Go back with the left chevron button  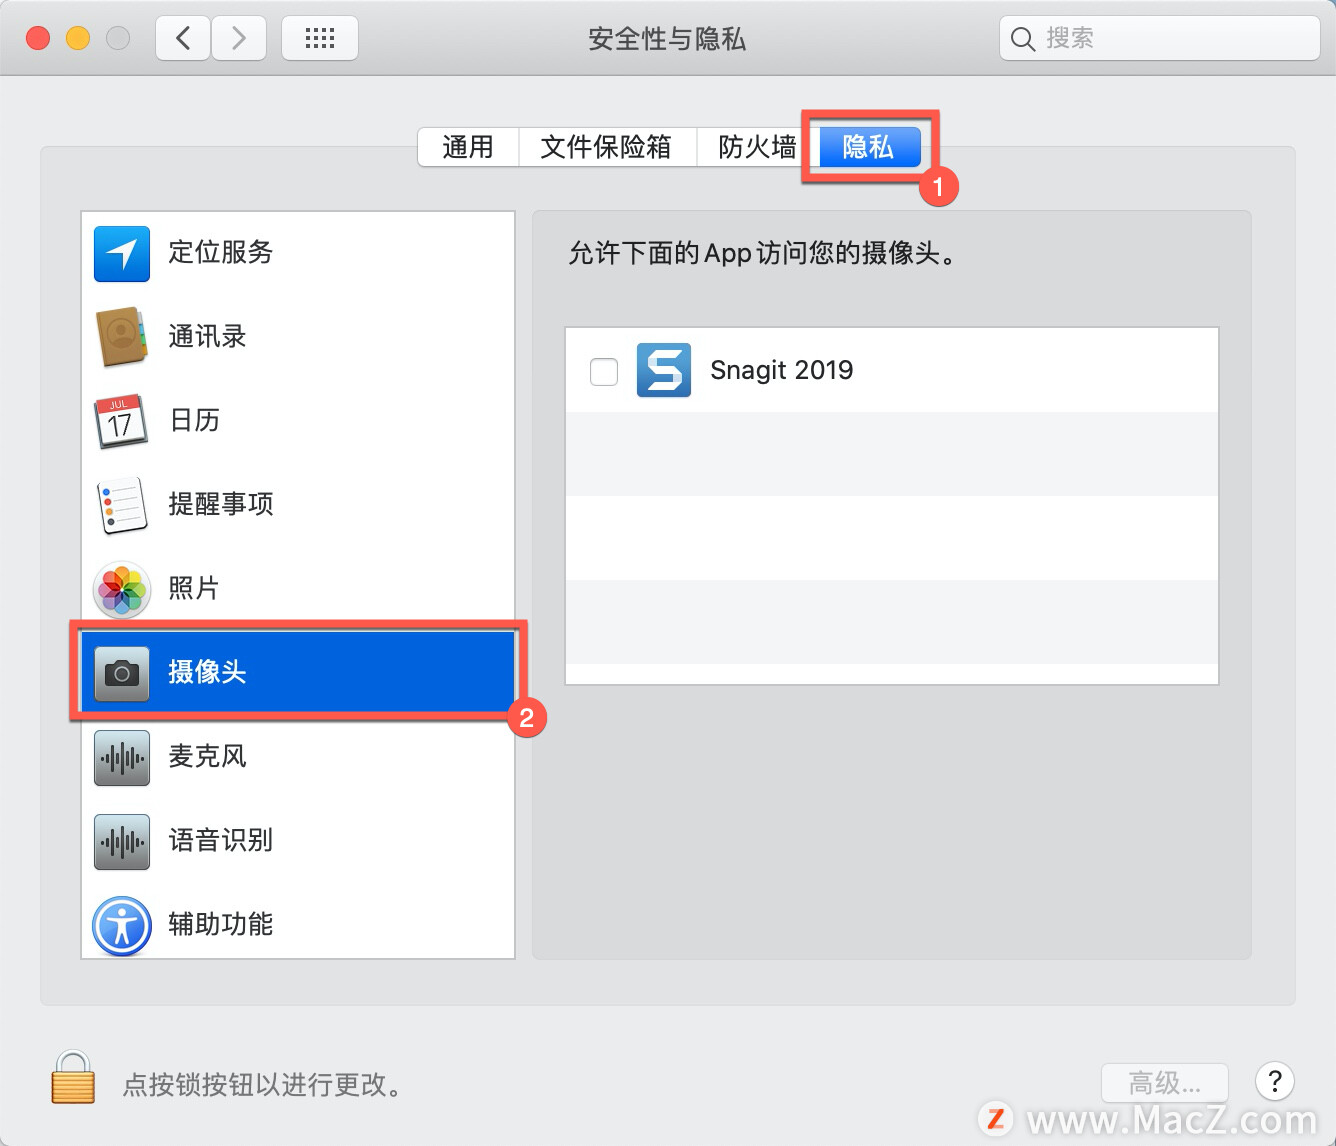tap(183, 38)
